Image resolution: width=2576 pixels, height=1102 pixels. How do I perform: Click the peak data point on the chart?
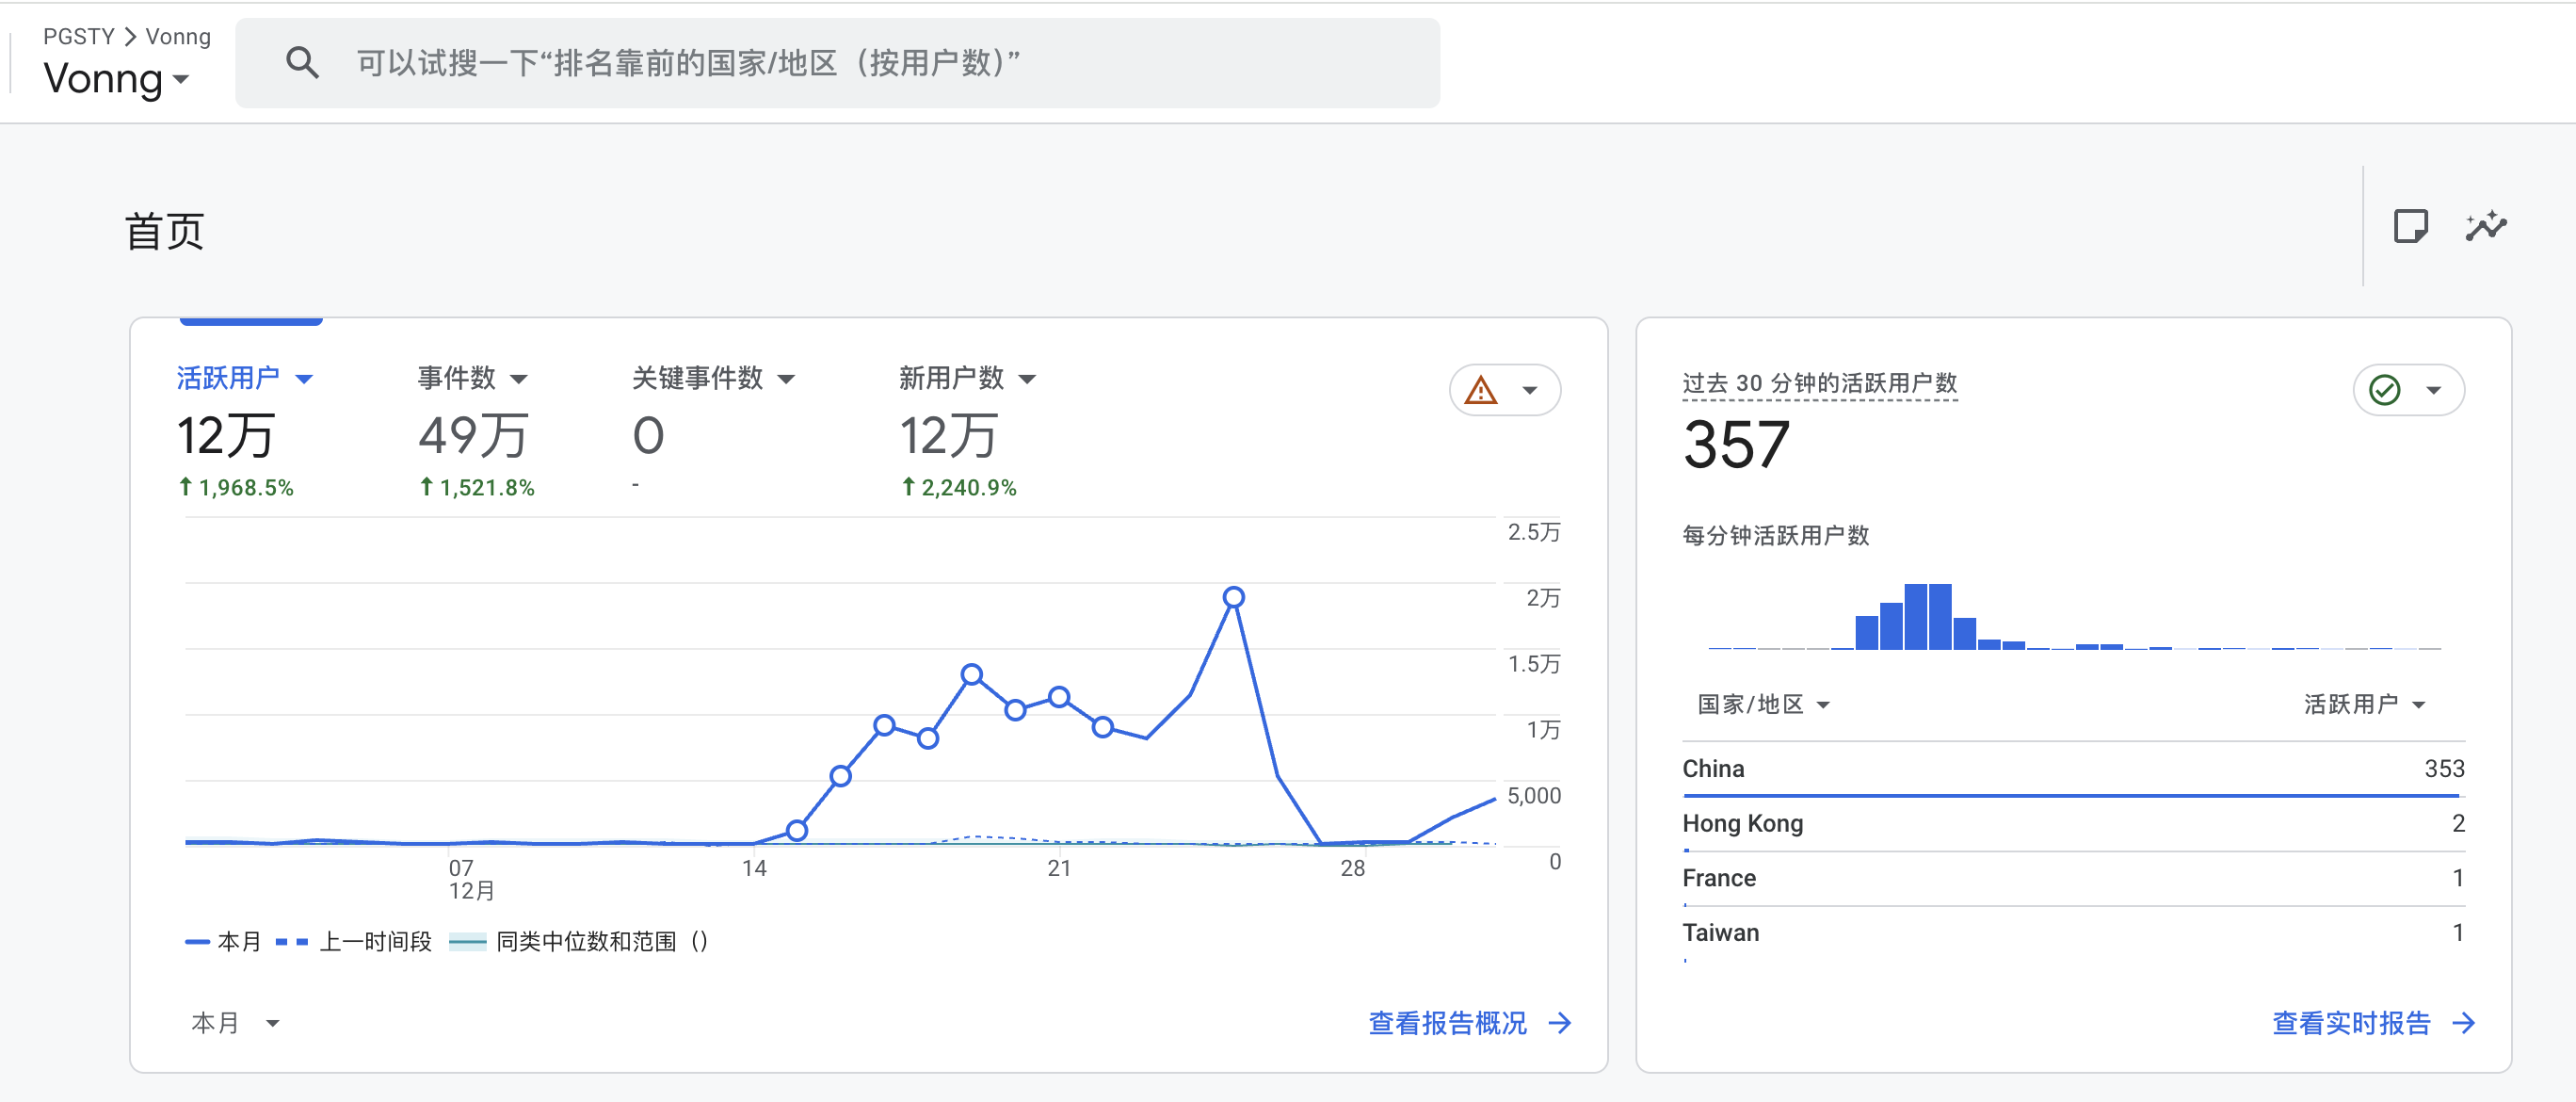click(1234, 597)
